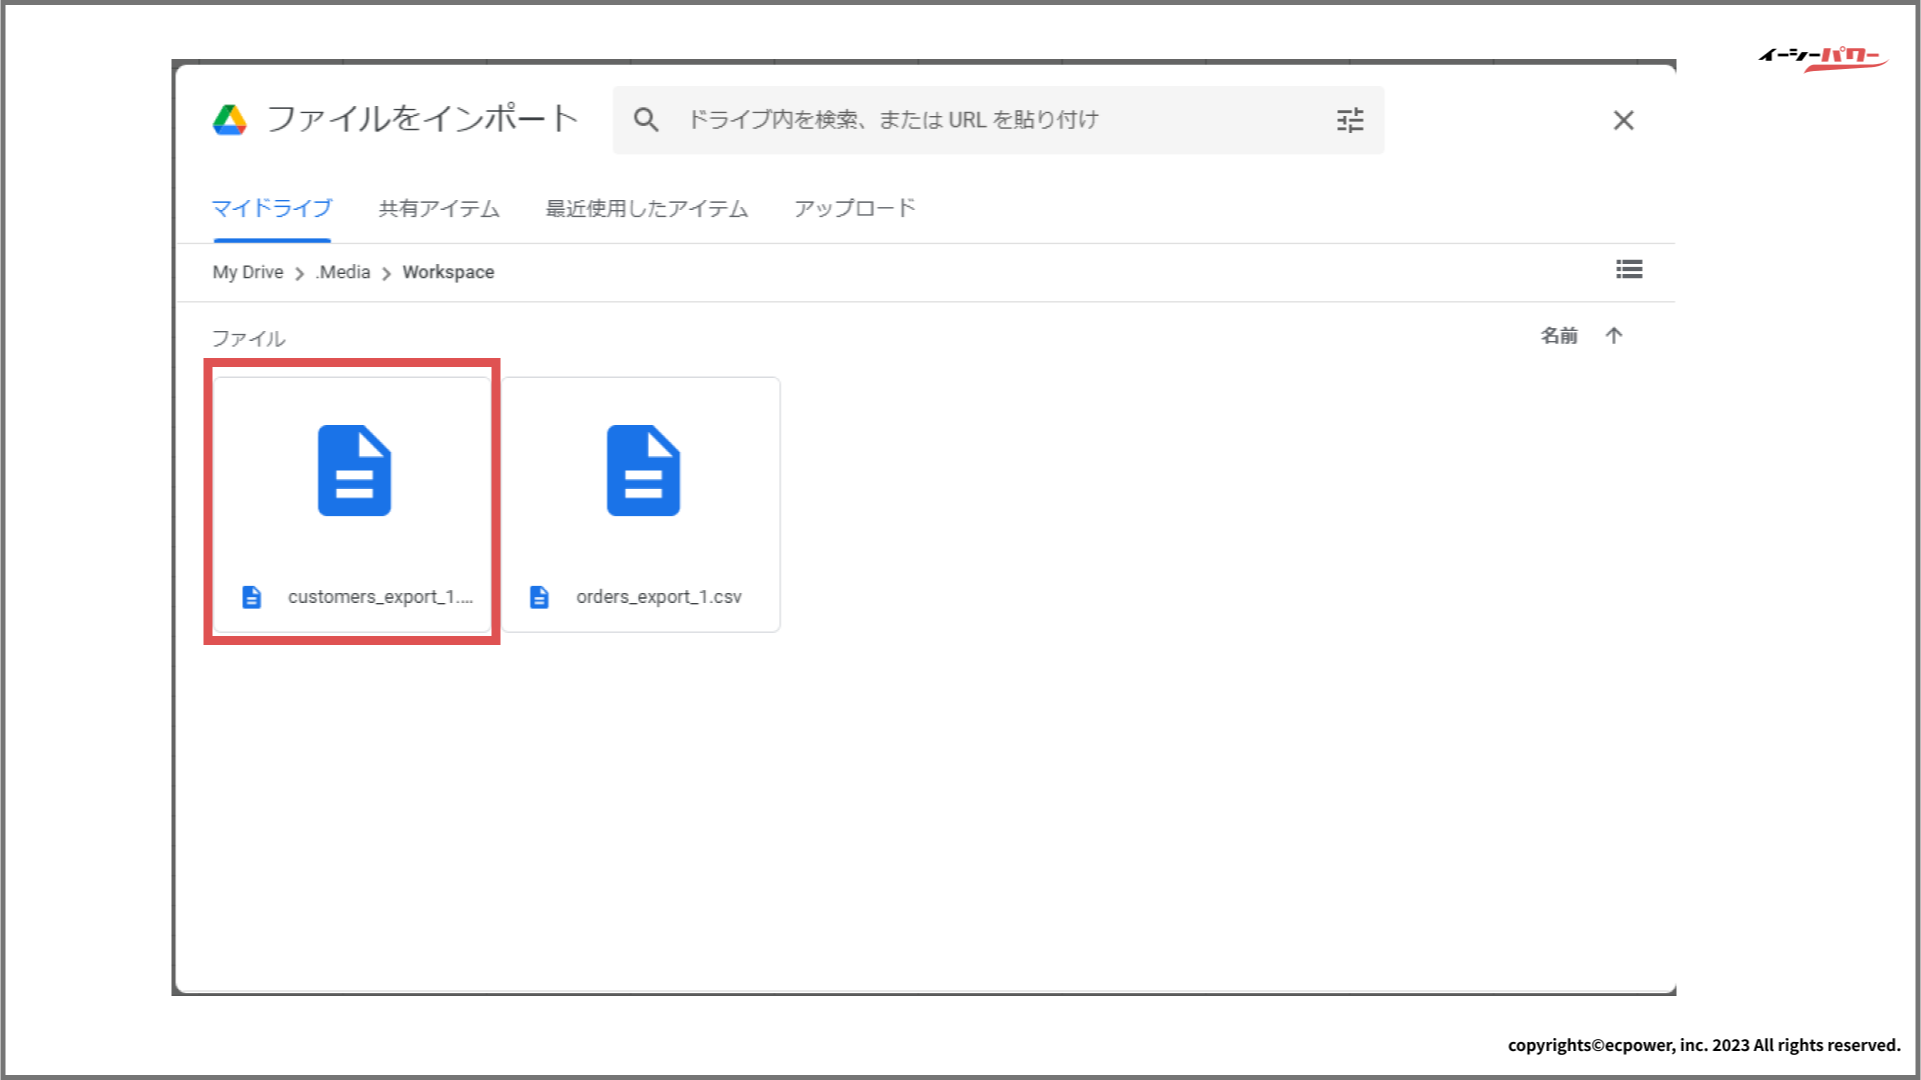Navigate to .Media breadcrumb folder
1921x1080 pixels.
[343, 272]
